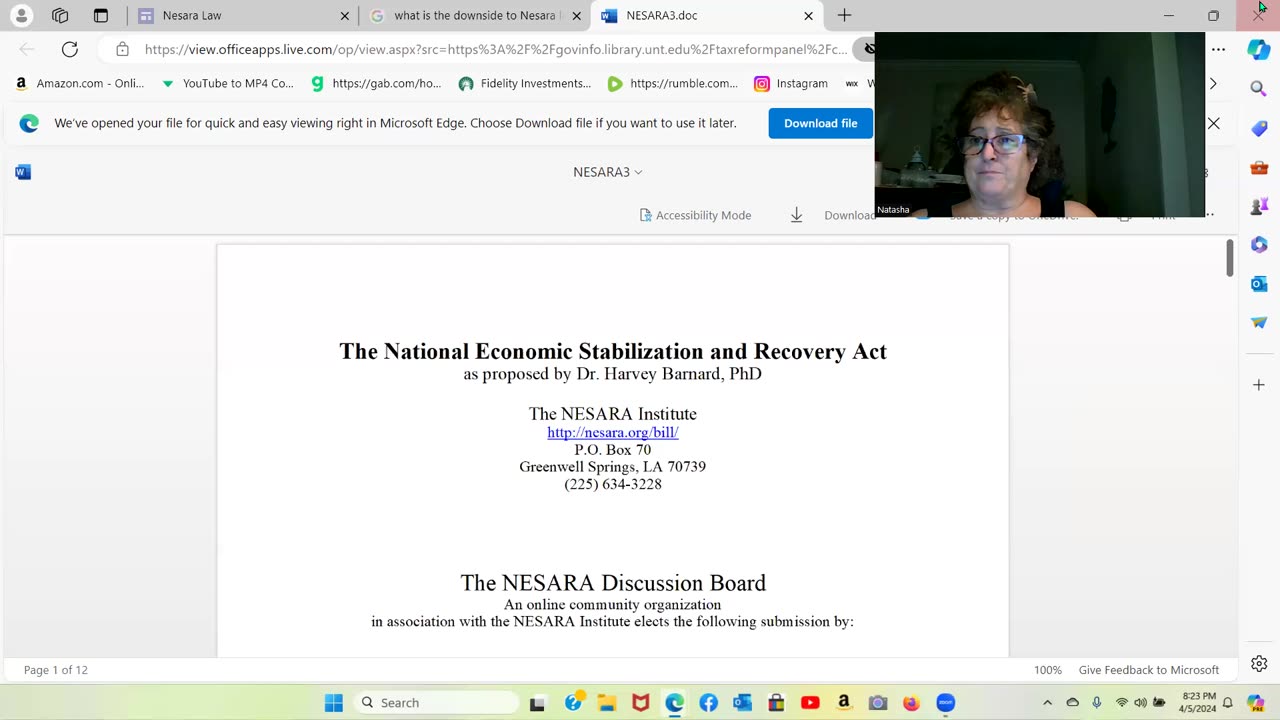Open Copilot in Edge sidebar
1280x720 pixels.
pos(1259,50)
